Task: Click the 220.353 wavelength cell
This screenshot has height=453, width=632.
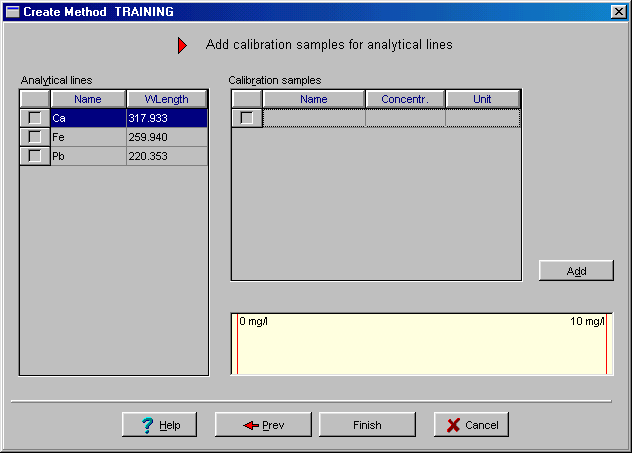Action: tap(167, 156)
